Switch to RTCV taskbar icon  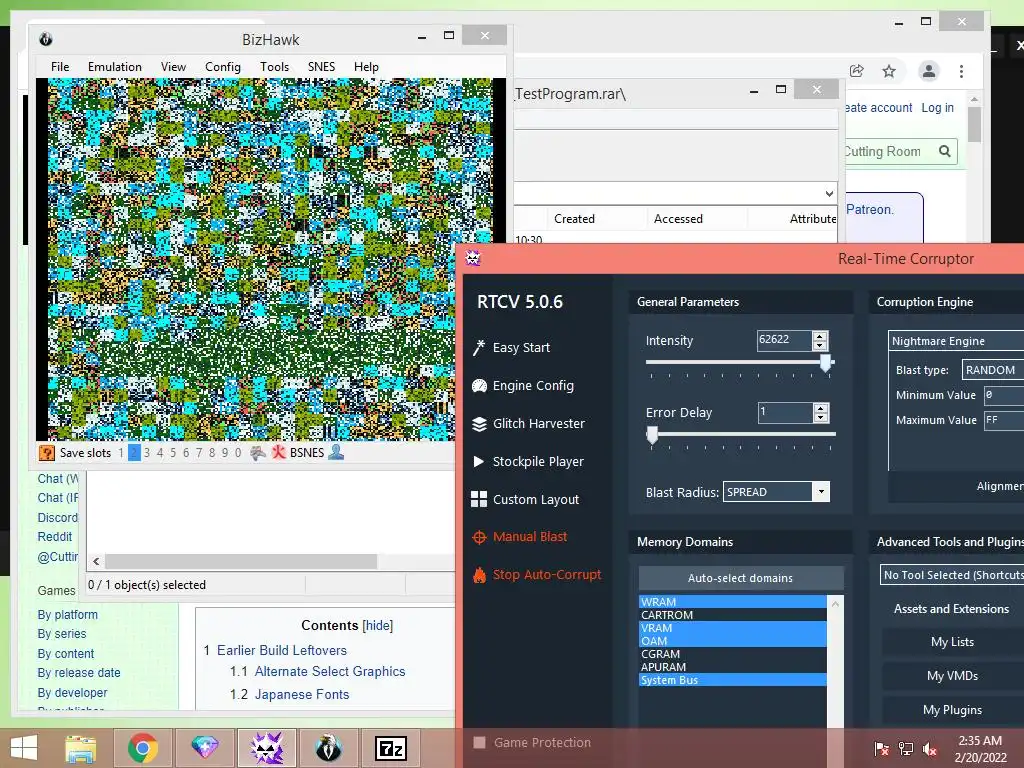(x=267, y=748)
